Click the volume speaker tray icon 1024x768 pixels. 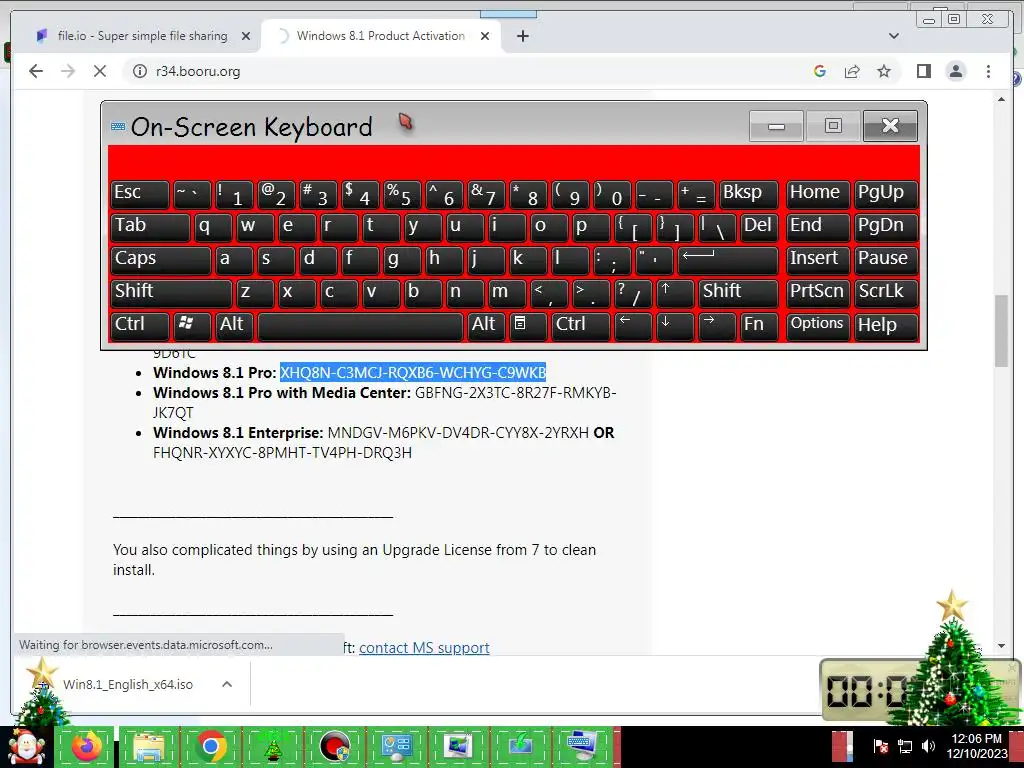[x=928, y=746]
